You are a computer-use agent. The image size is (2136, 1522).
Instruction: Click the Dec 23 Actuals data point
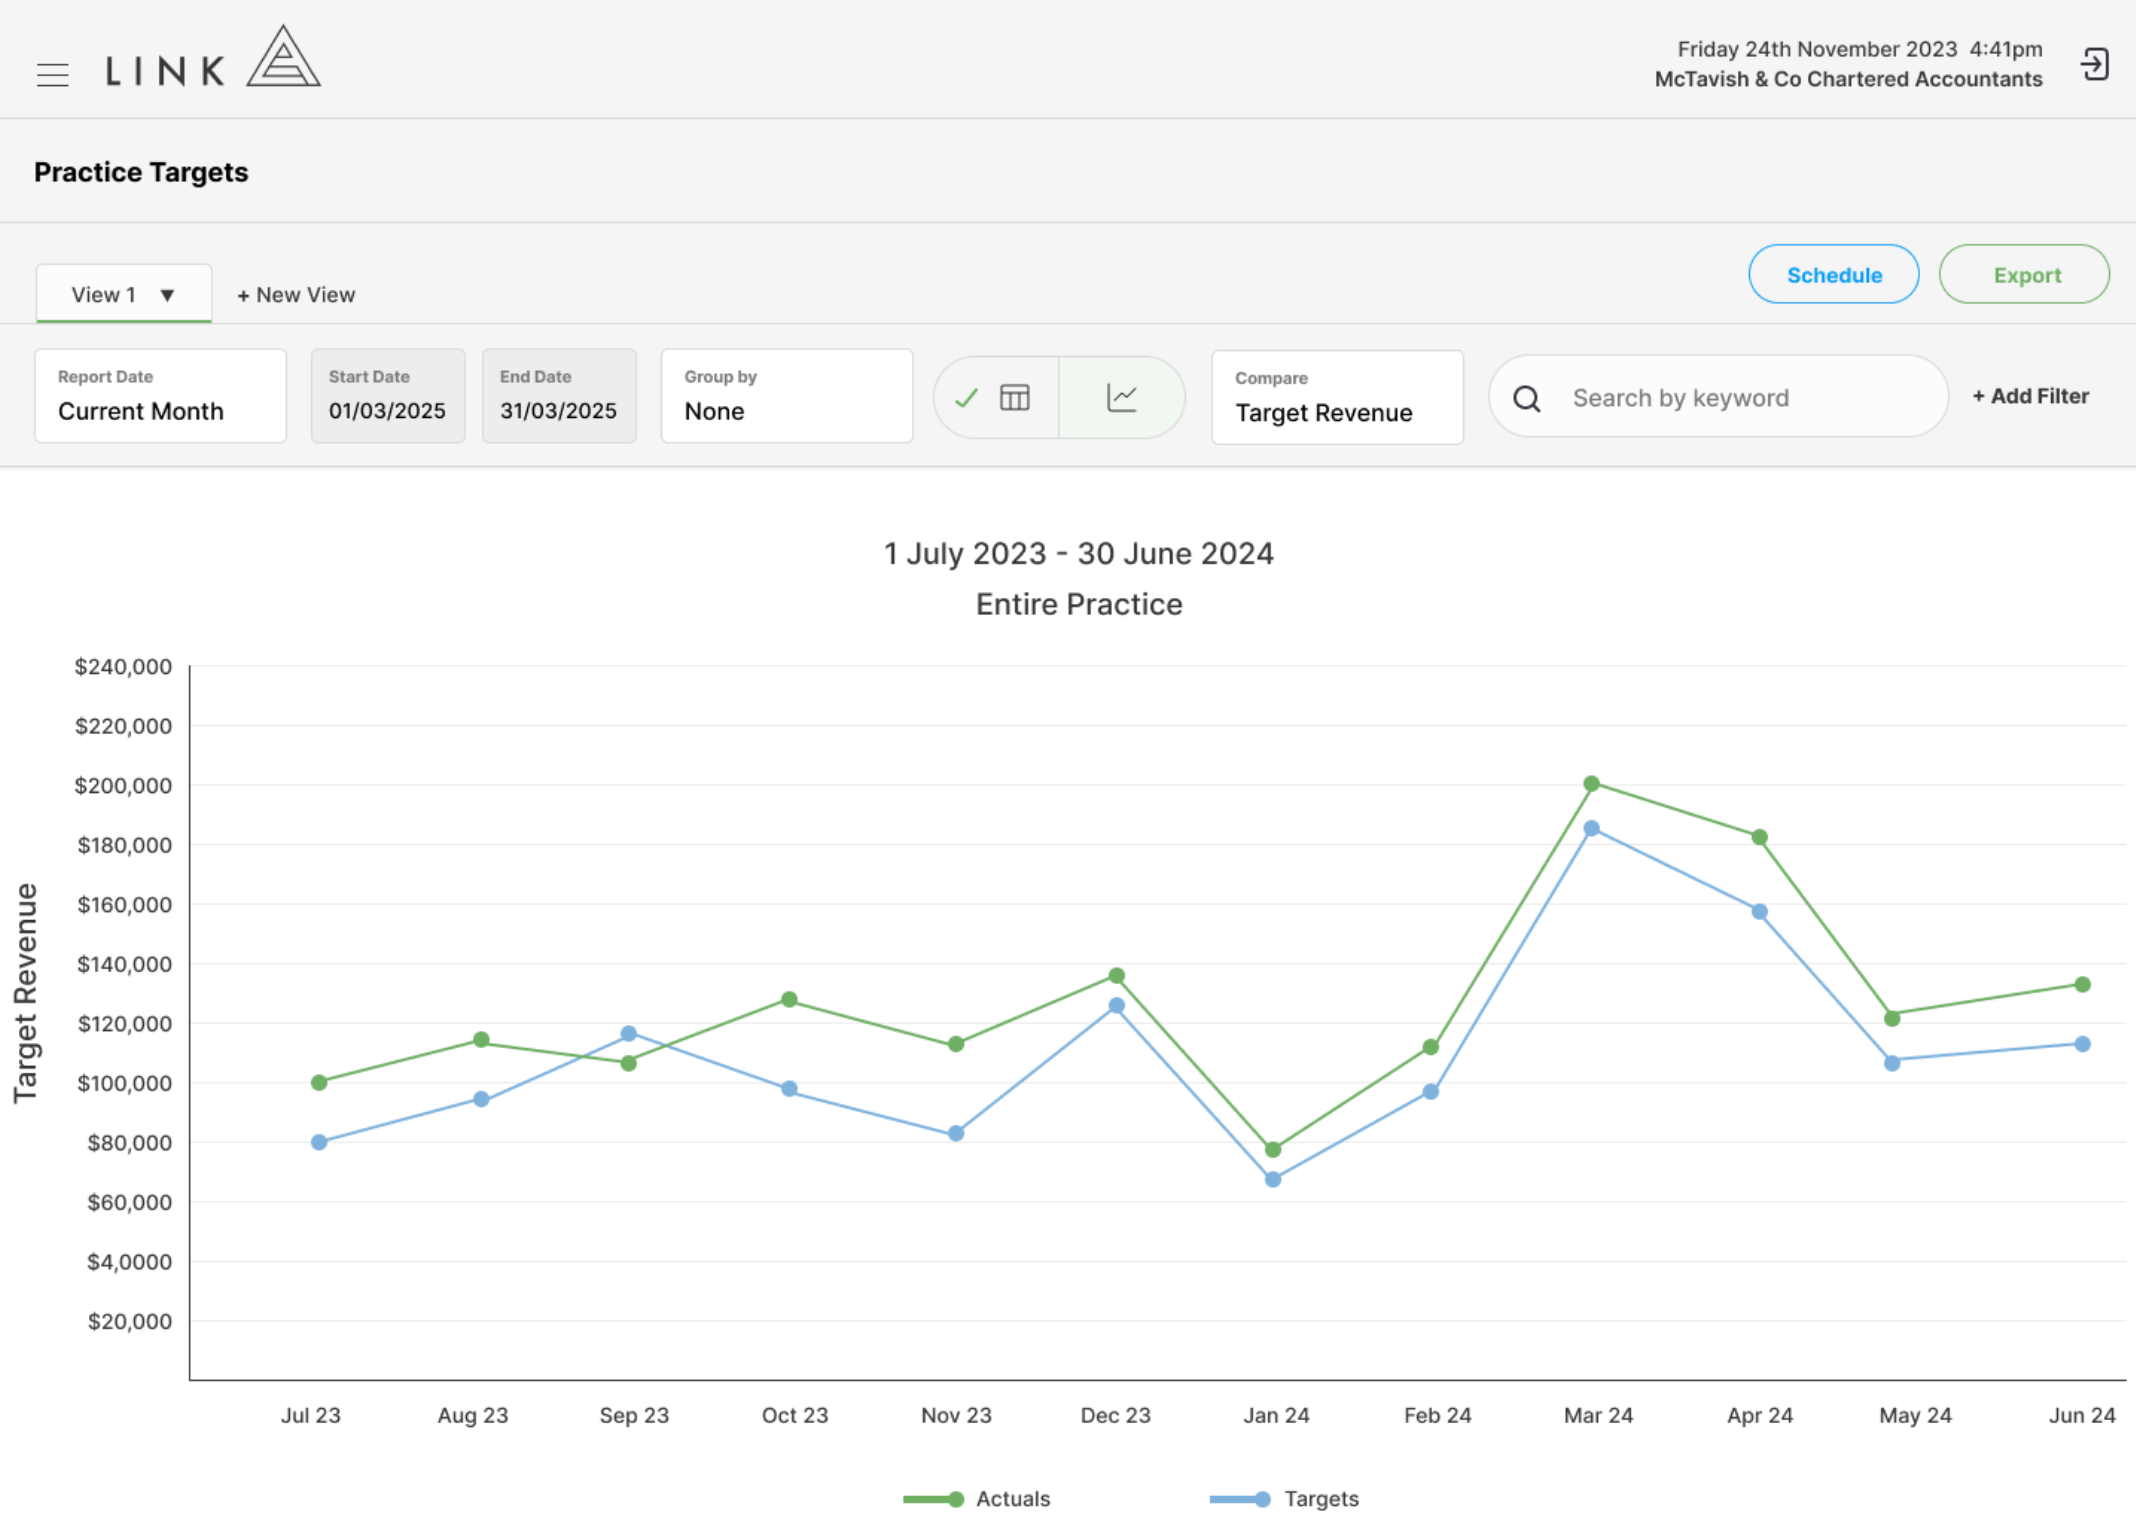1116,976
